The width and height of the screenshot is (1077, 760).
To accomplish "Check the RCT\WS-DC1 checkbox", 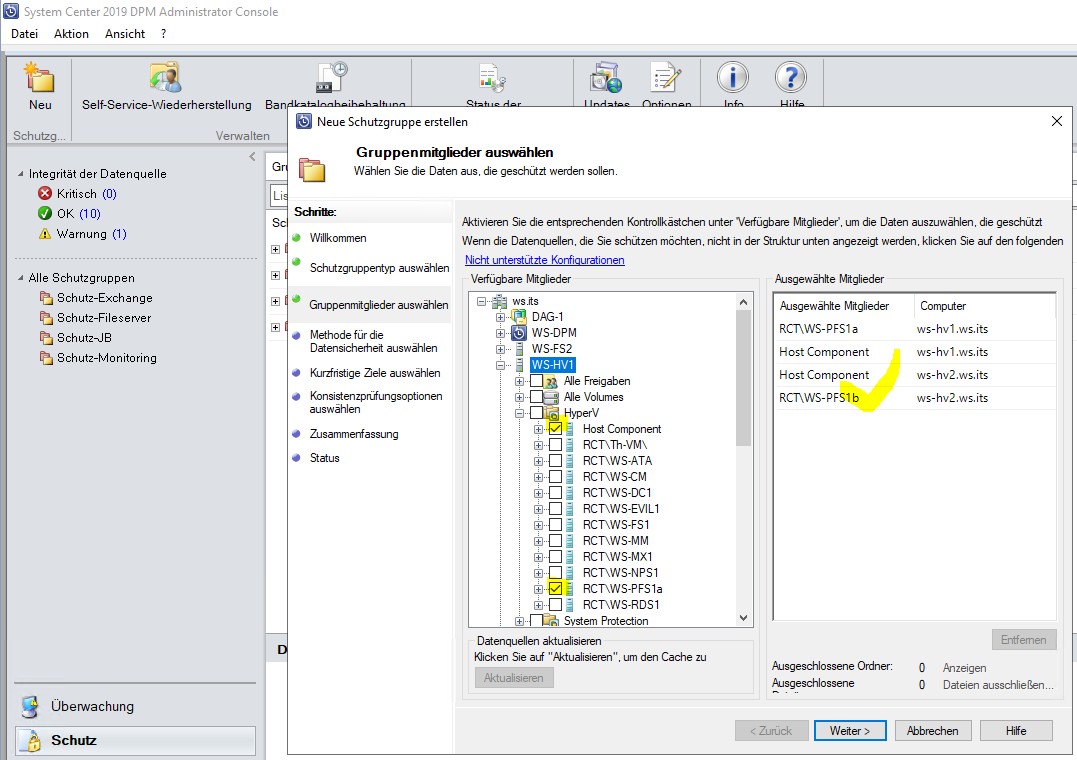I will click(556, 492).
